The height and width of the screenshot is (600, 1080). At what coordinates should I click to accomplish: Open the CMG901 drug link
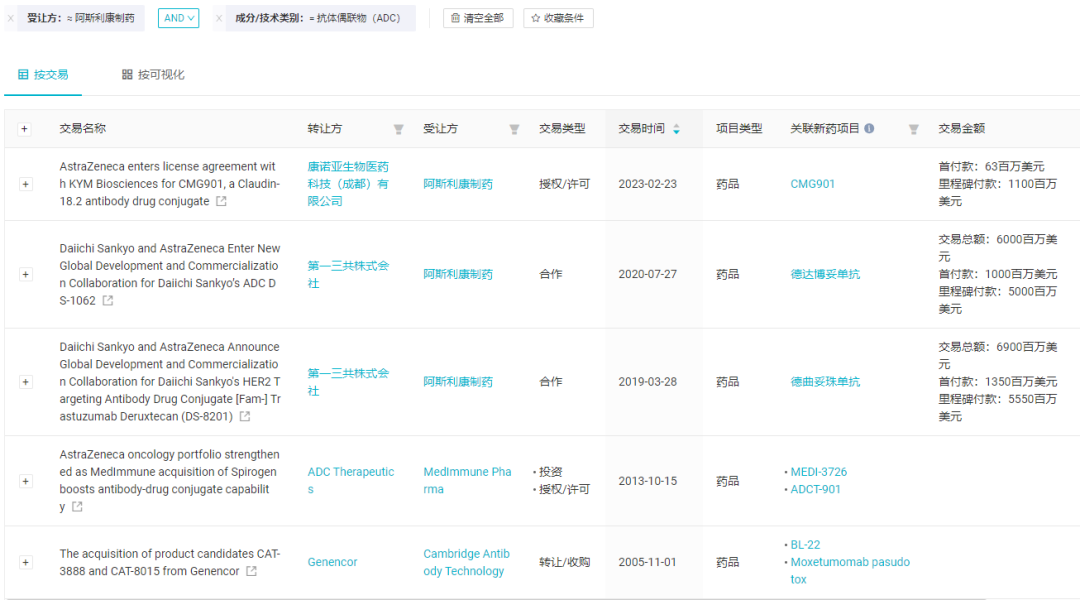[813, 184]
